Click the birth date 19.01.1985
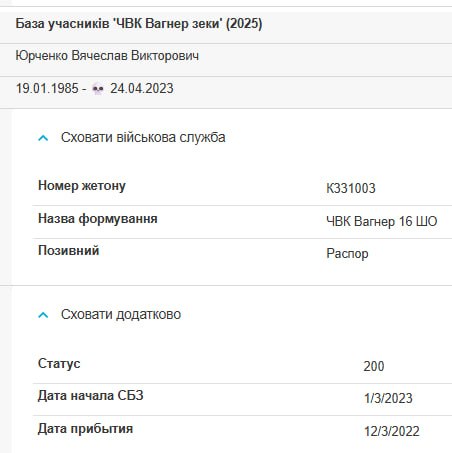This screenshot has height=453, width=452. (x=47, y=89)
